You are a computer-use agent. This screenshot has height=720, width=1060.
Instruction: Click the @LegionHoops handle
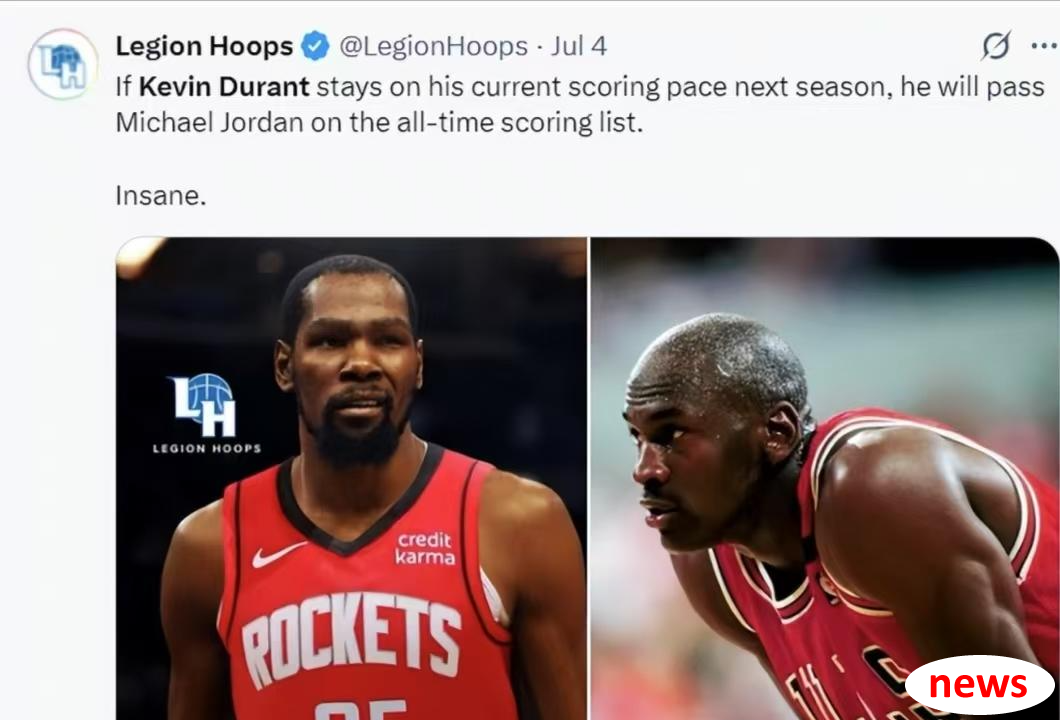coord(433,46)
